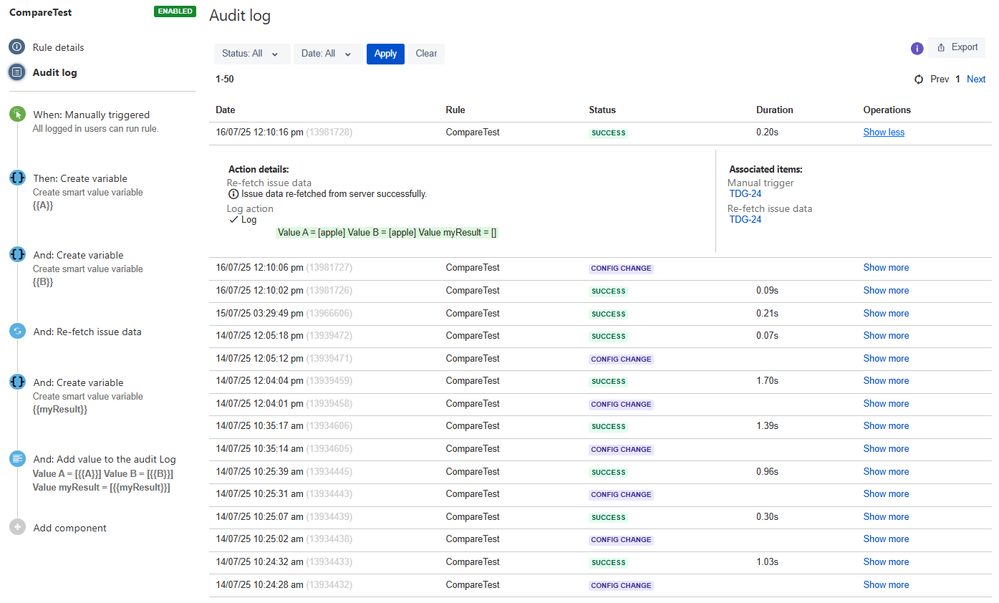Clear the audit log filters
This screenshot has height=603, width=999.
426,54
